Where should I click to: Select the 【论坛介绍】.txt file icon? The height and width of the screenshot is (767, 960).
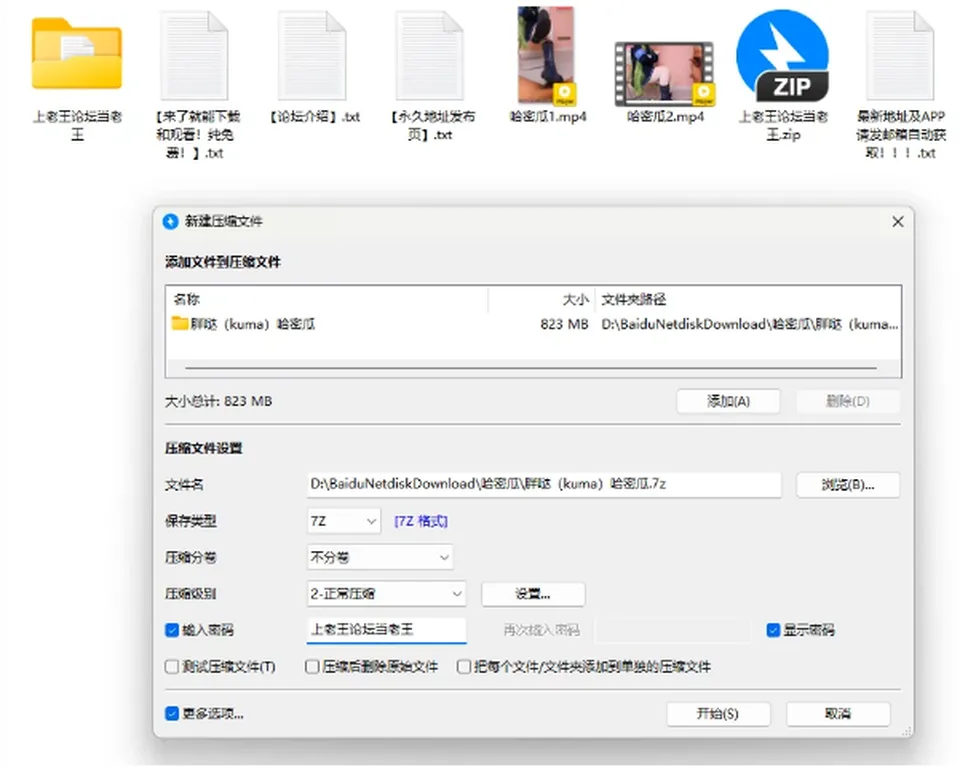point(312,55)
